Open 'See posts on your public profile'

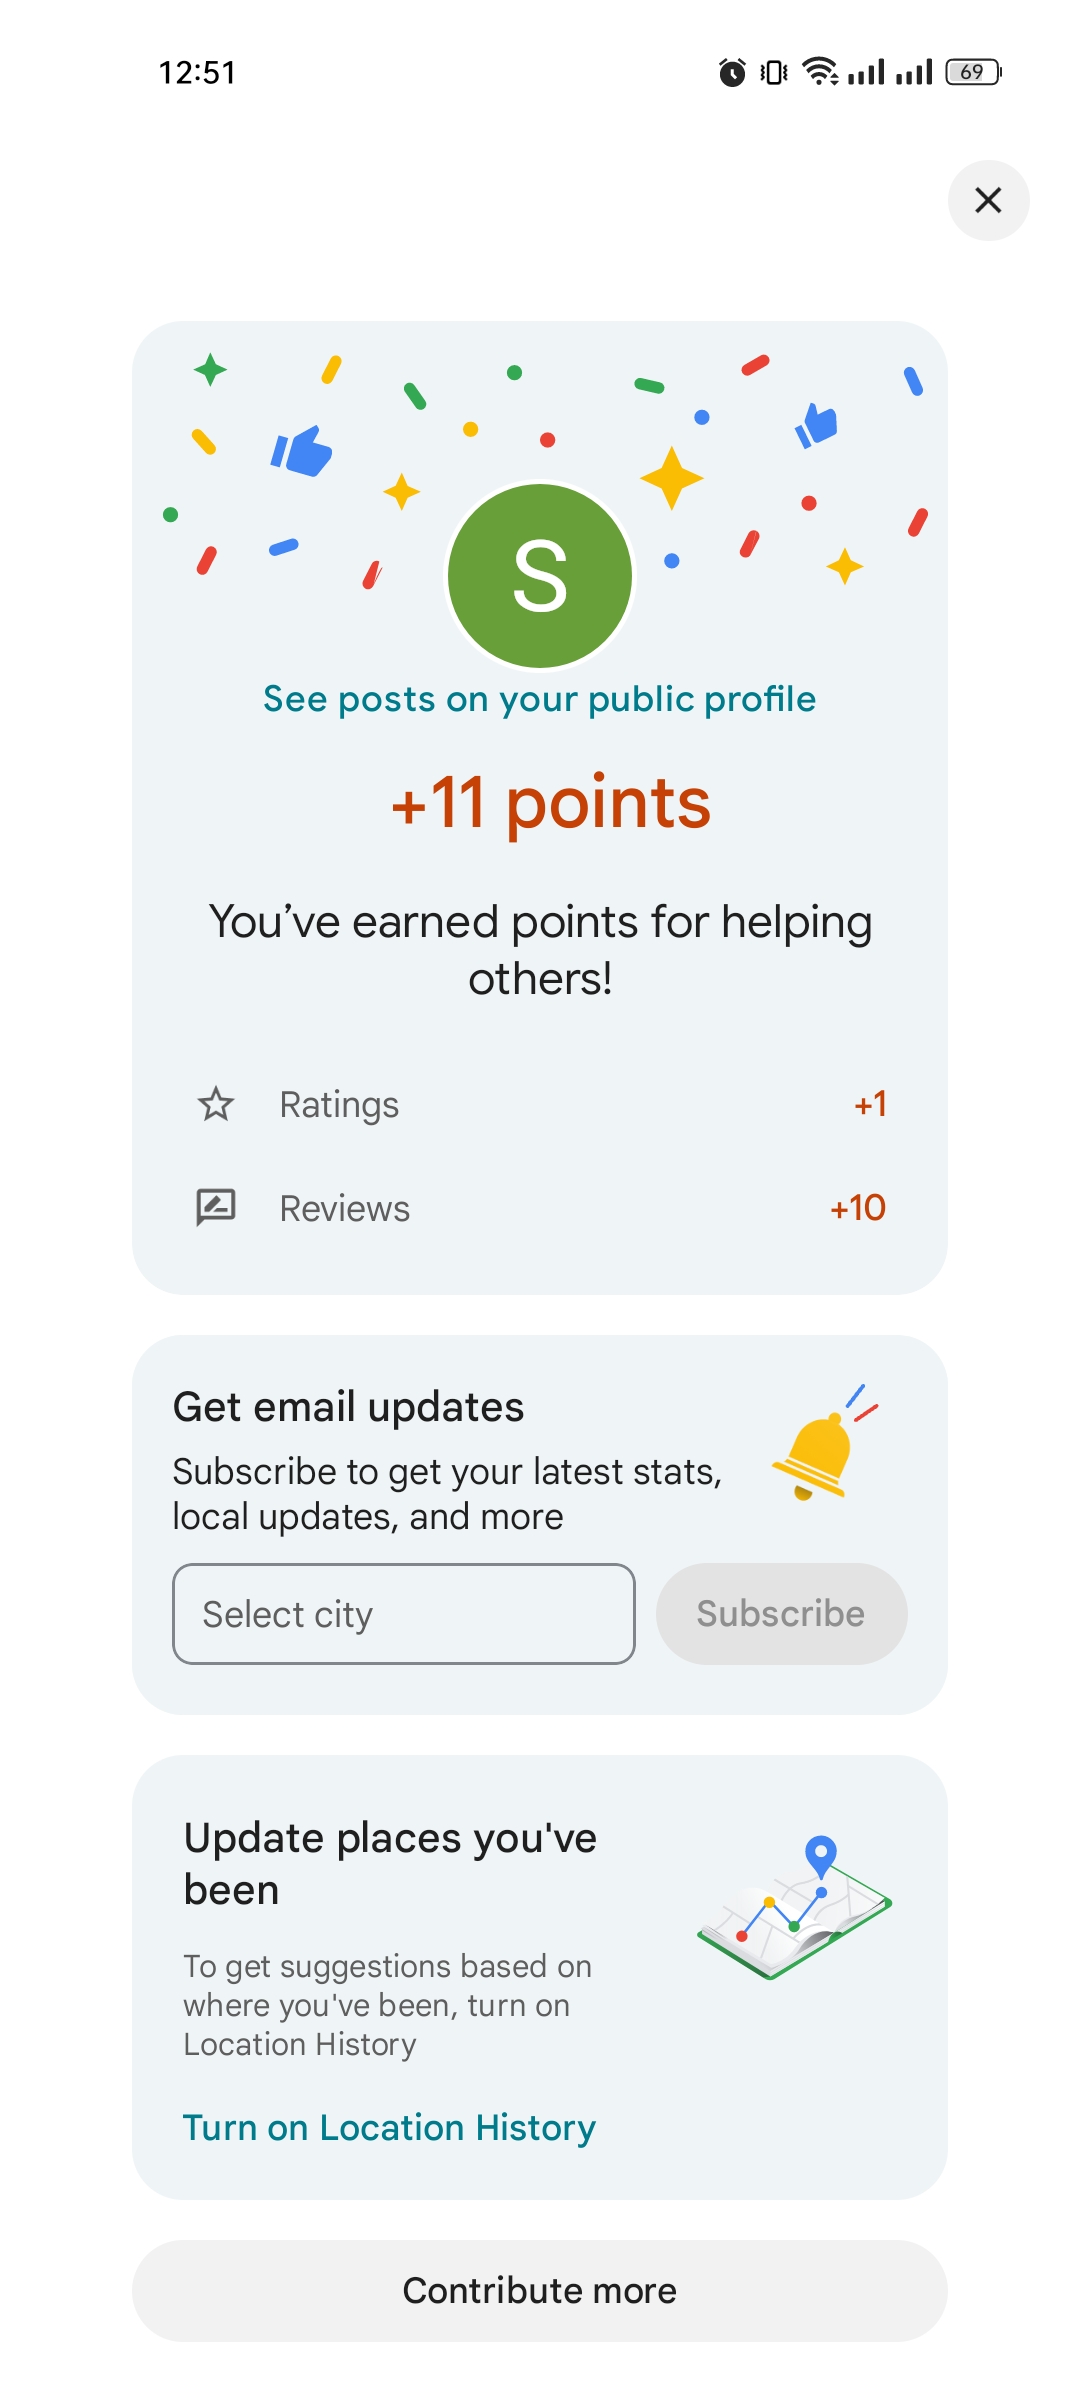(540, 699)
